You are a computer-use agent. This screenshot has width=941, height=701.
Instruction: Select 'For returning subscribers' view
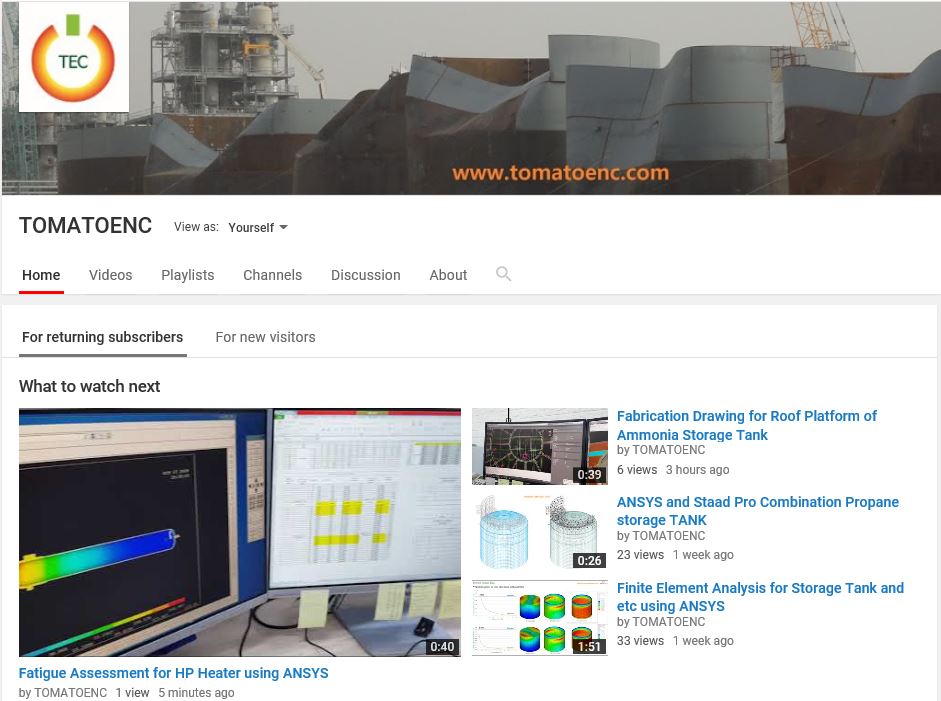point(103,337)
